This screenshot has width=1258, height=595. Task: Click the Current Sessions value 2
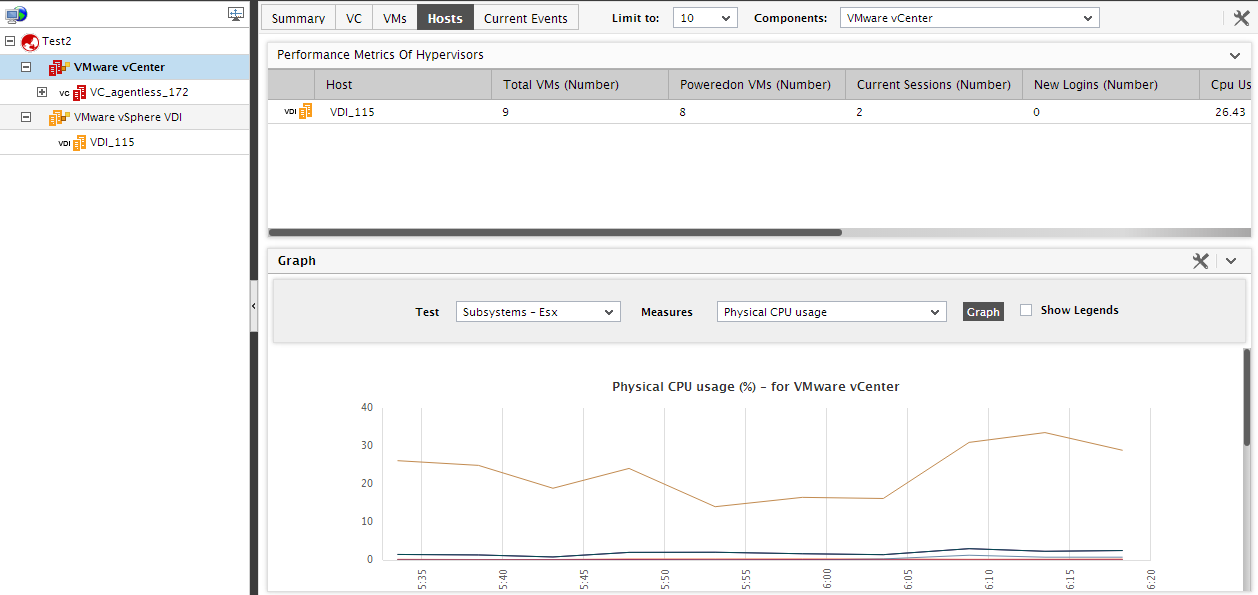pyautogui.click(x=860, y=112)
